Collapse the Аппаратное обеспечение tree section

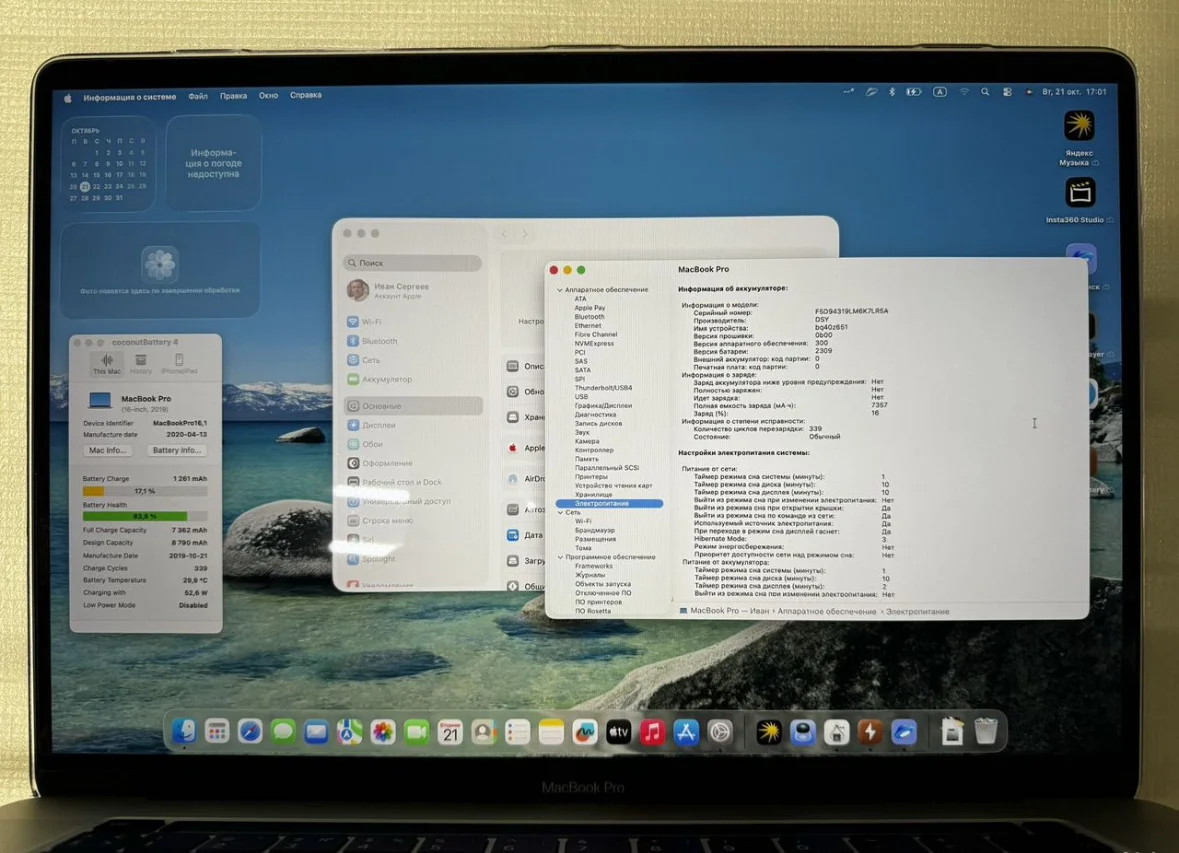(x=559, y=290)
